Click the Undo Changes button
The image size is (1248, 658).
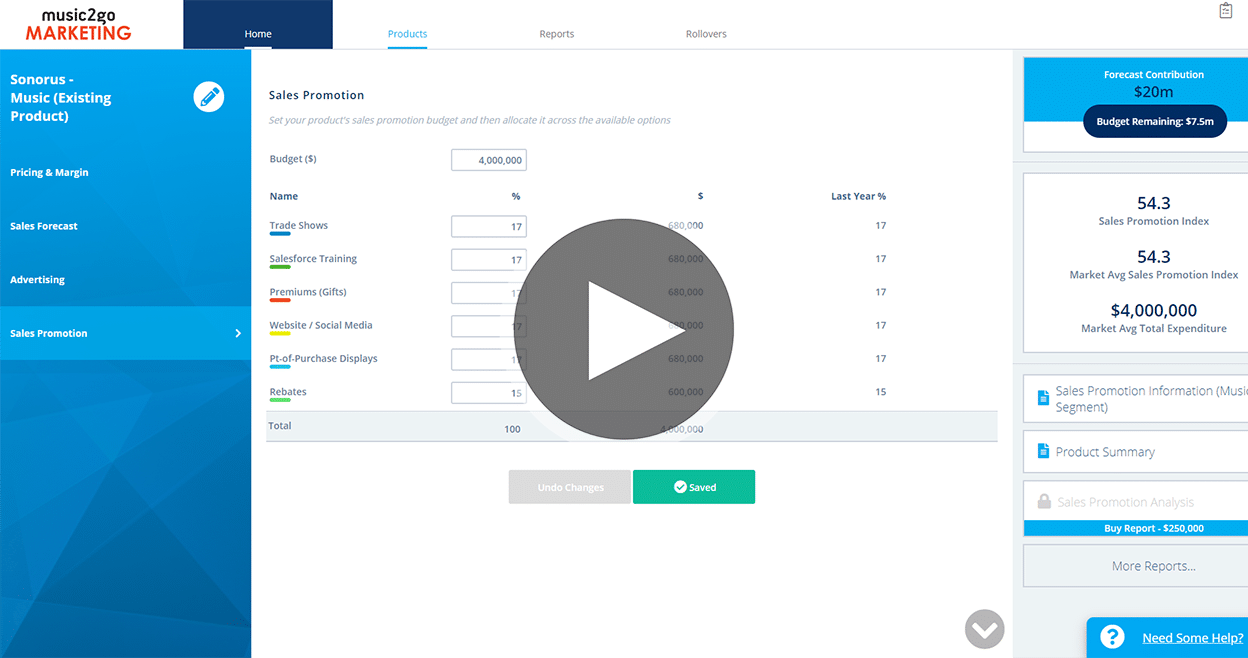pos(570,487)
